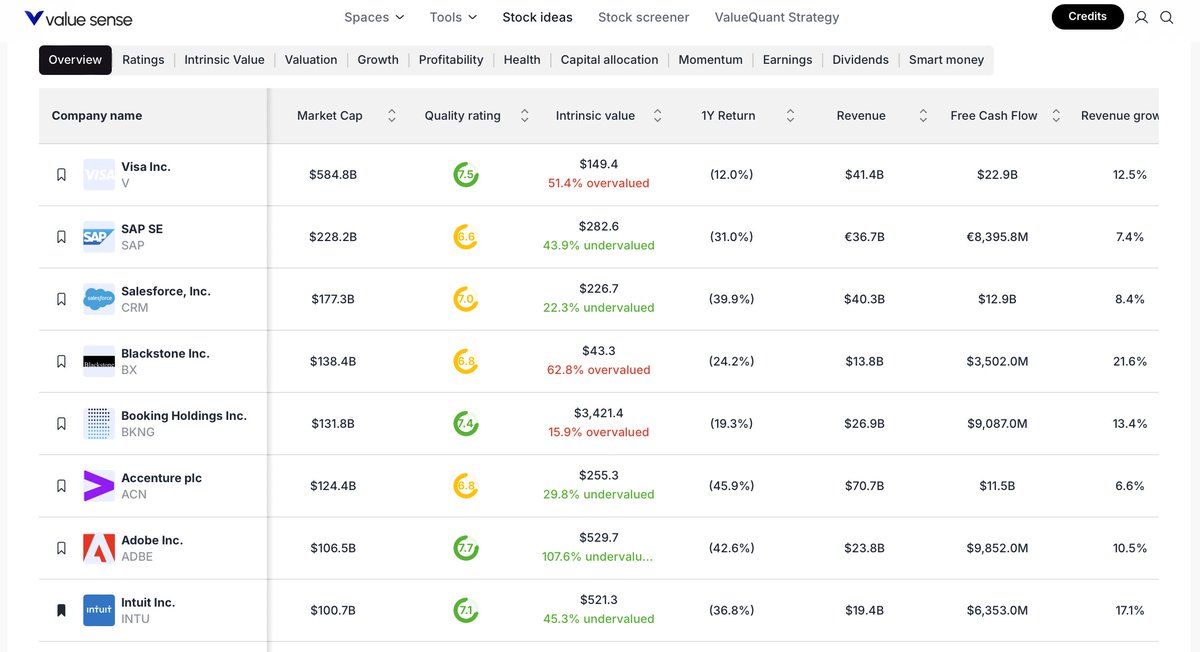
Task: Click SAP's 43.9% undervalued text
Action: [x=598, y=246]
